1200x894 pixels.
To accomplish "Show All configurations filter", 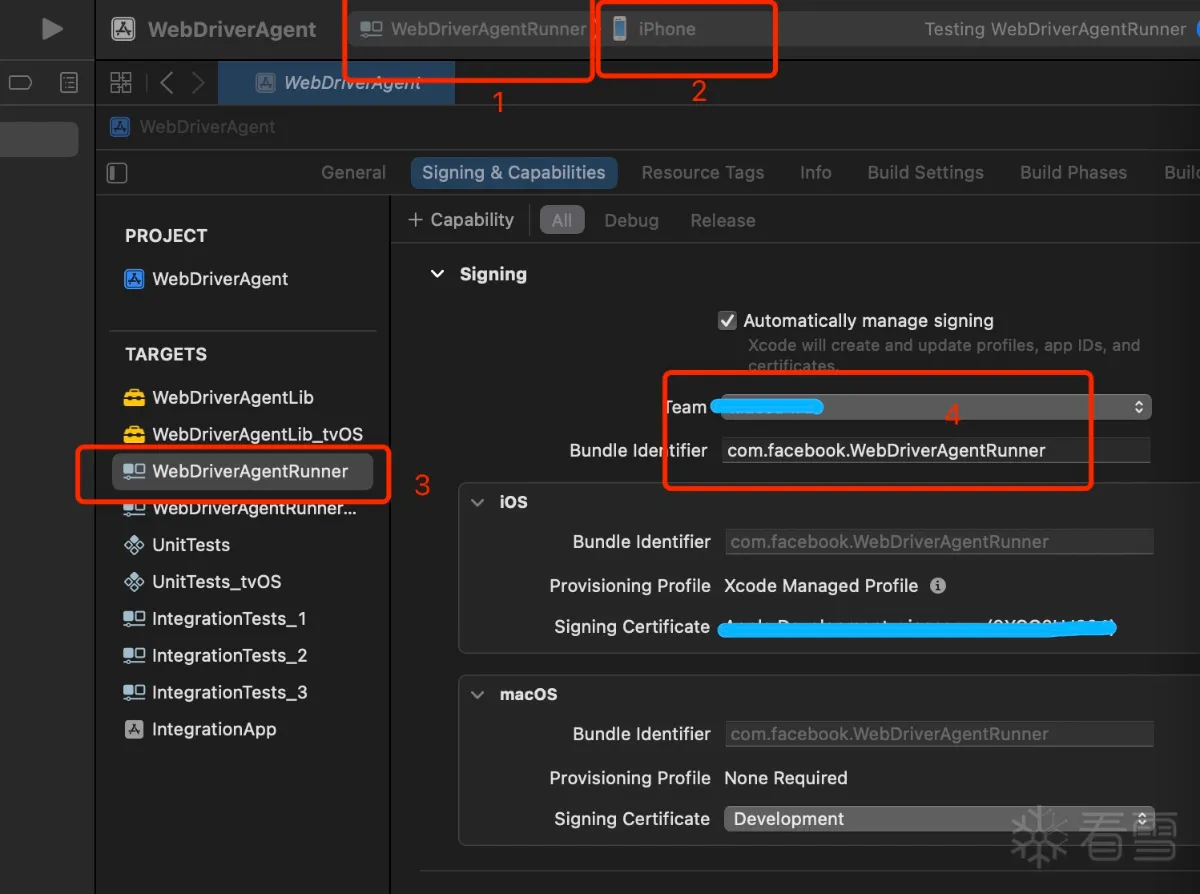I will click(562, 220).
